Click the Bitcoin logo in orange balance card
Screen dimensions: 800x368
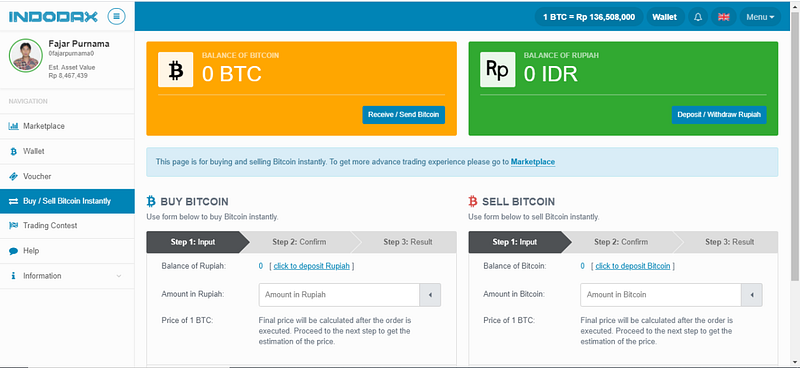coord(176,69)
